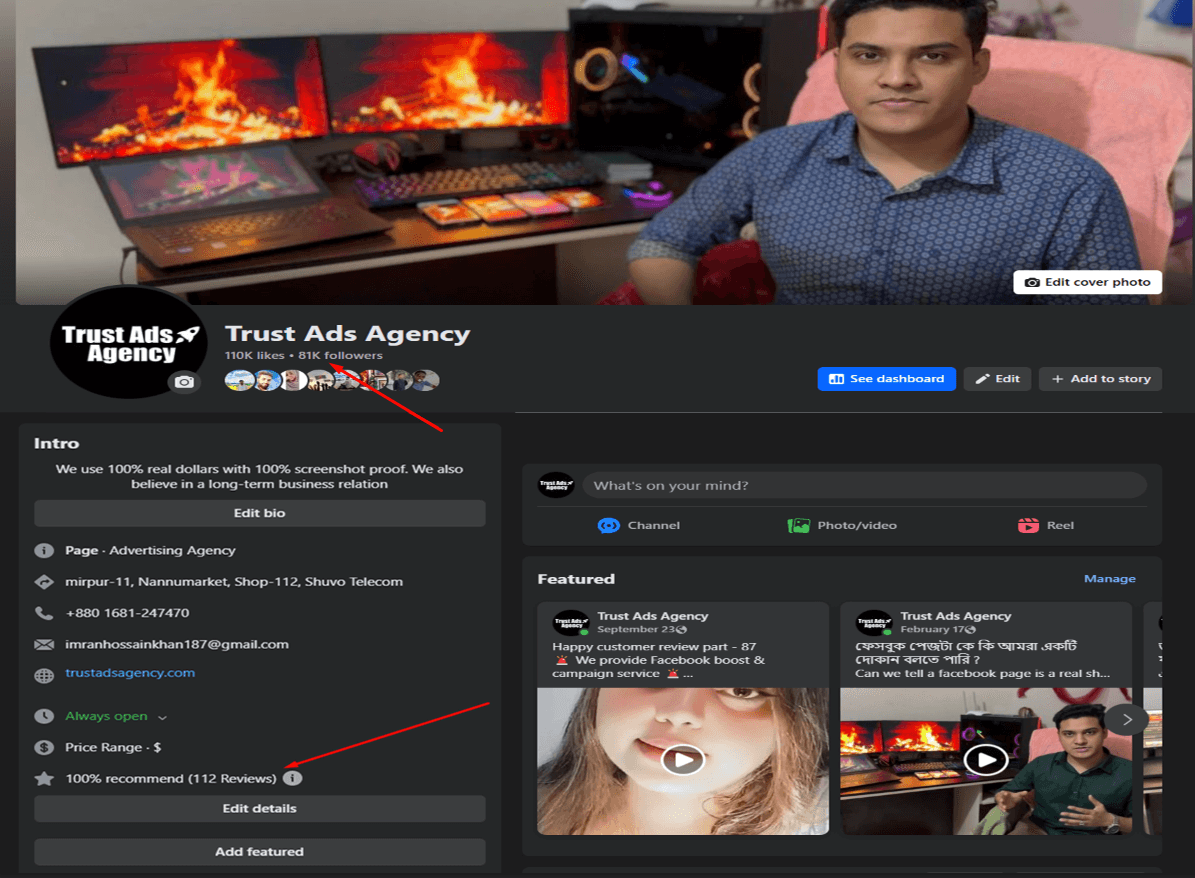Click the avatar on February 17 post
Image resolution: width=1195 pixels, height=878 pixels.
(x=874, y=623)
